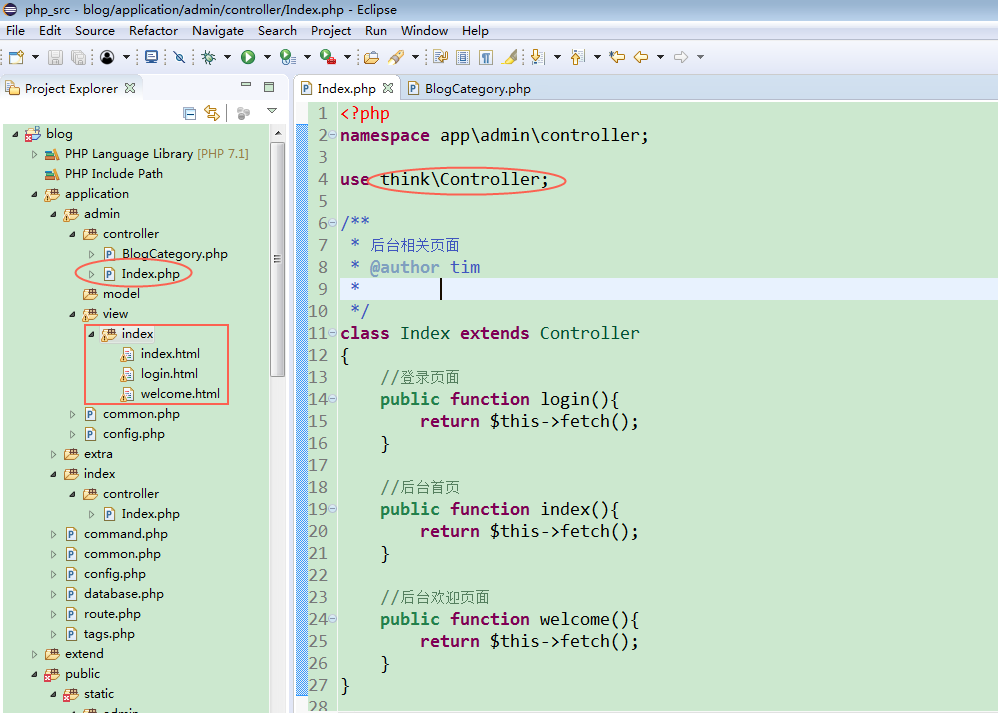
Task: Expand the extra folder node
Action: (x=53, y=454)
